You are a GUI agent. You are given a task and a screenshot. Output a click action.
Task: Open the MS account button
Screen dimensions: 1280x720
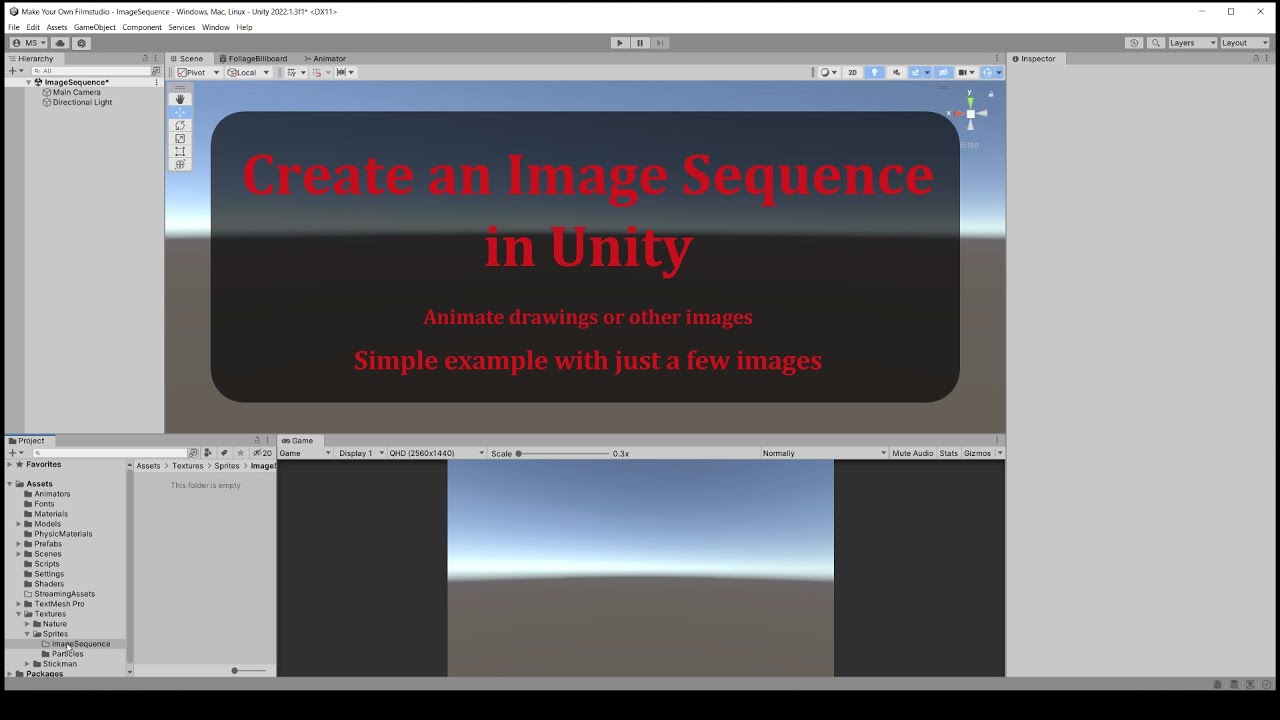click(28, 43)
